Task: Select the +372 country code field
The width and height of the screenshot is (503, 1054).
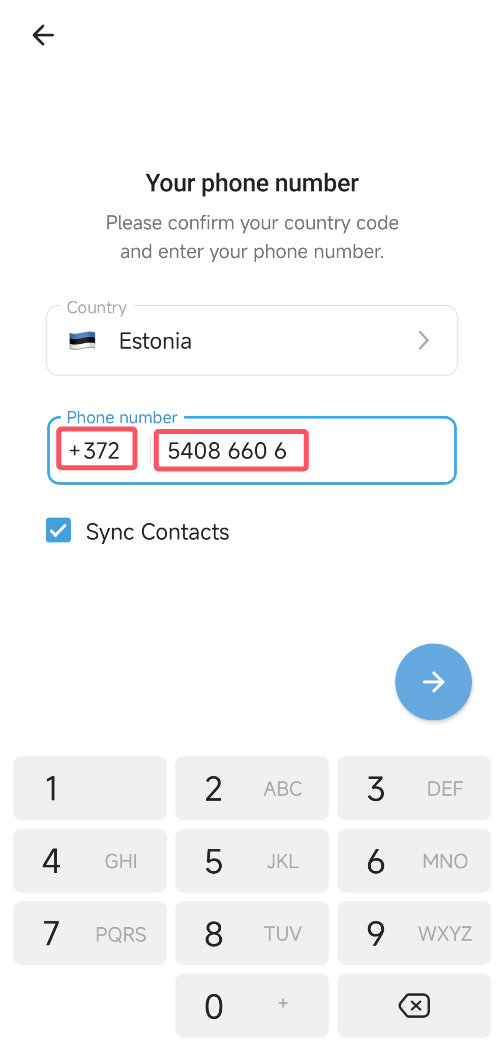Action: coord(97,450)
